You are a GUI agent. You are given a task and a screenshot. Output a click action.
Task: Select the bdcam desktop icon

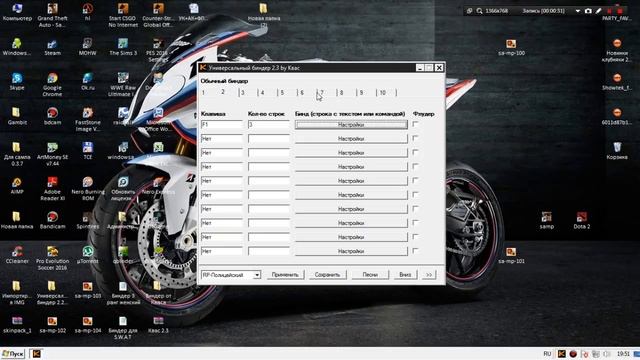(52, 116)
